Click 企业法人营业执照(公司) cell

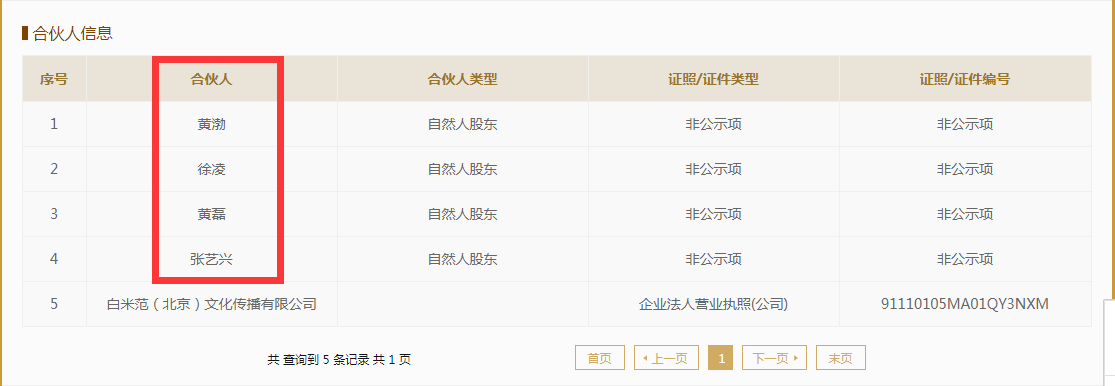point(713,305)
